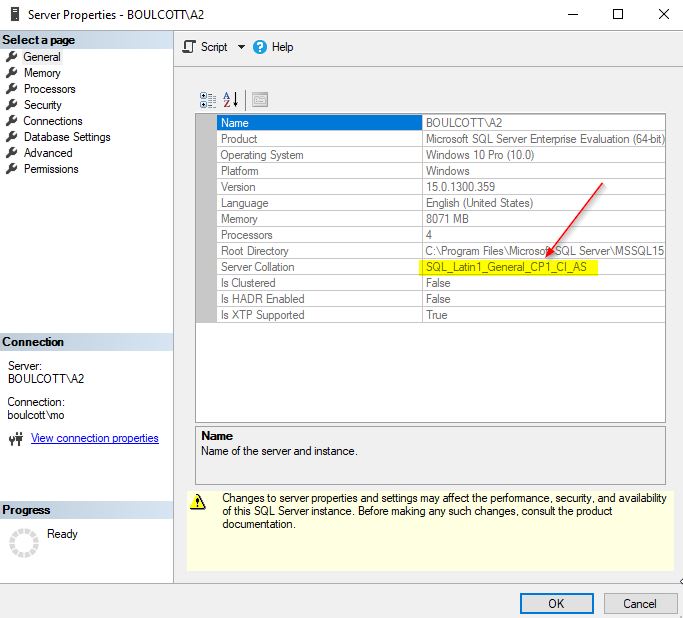Click the Microsoft SQL Server Enterprise value
This screenshot has width=683, height=618.
tap(545, 139)
